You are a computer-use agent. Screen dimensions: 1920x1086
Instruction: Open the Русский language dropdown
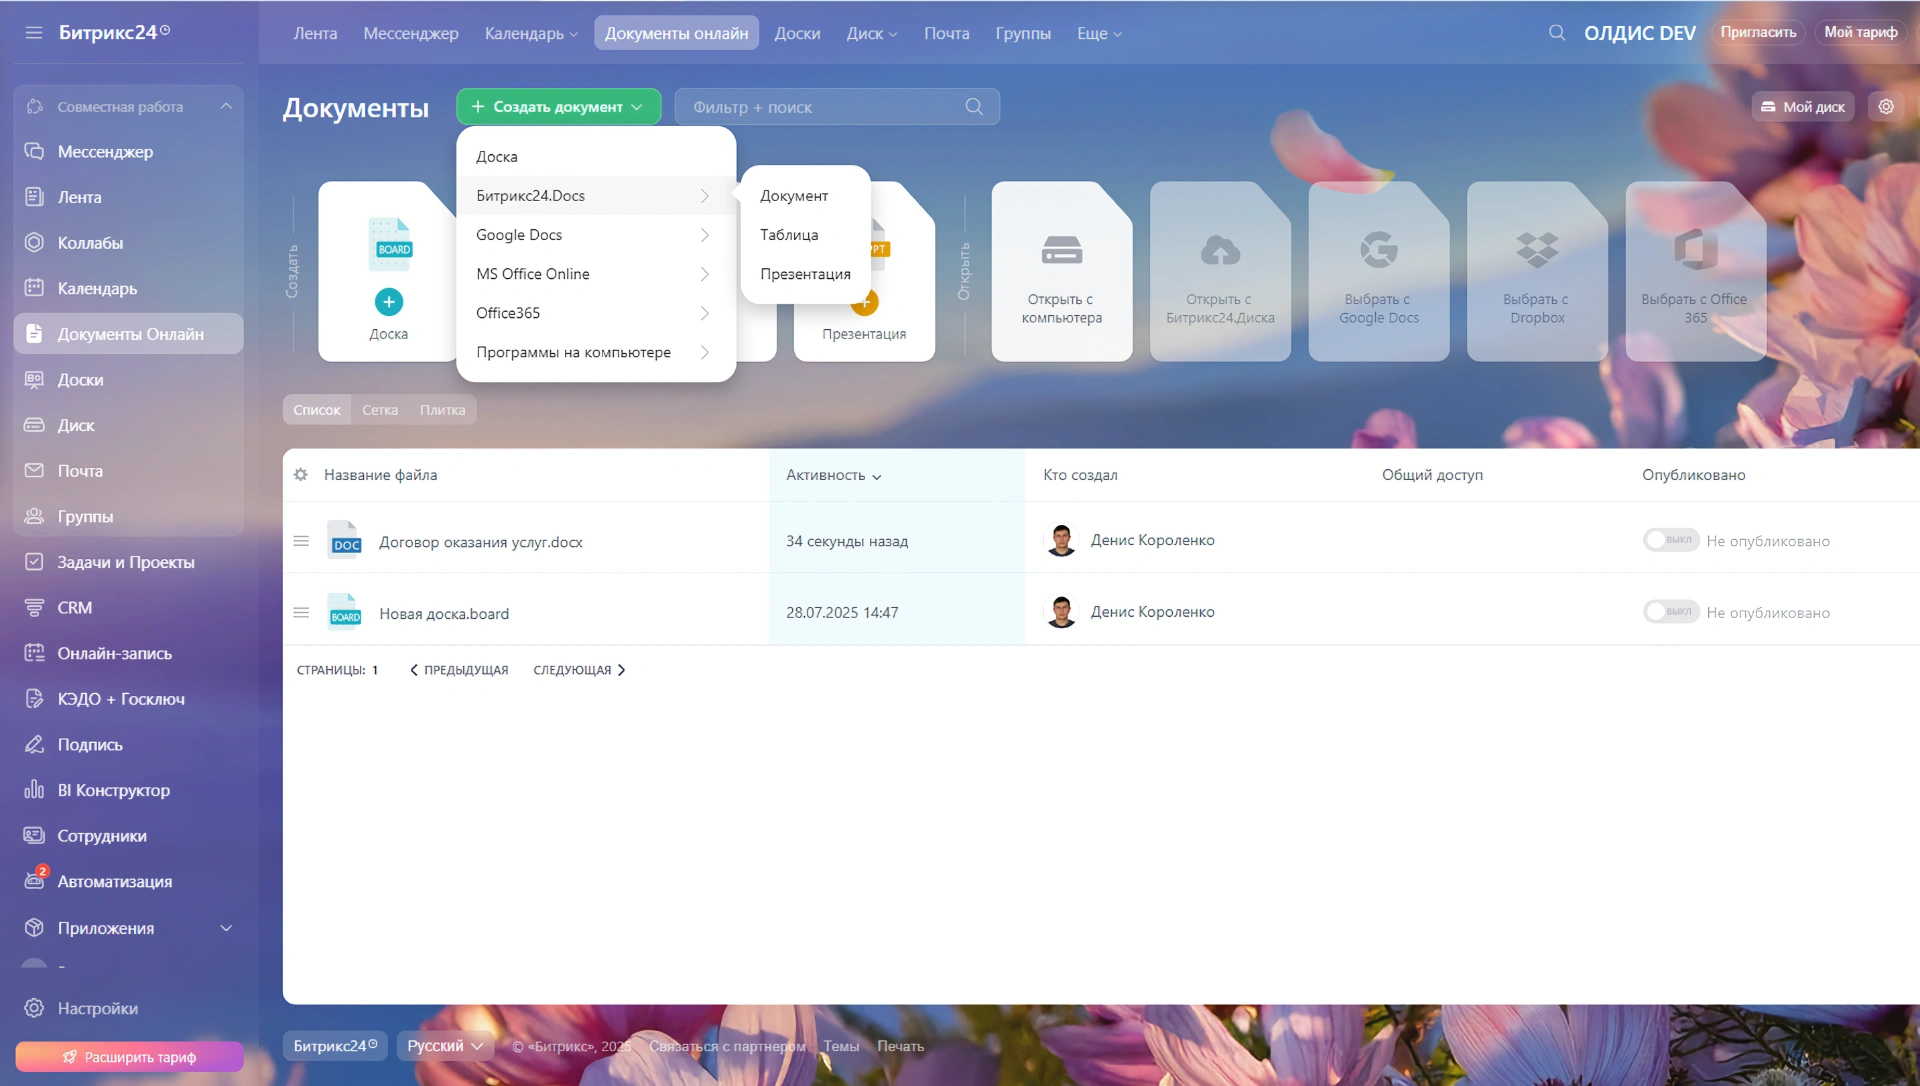coord(445,1046)
